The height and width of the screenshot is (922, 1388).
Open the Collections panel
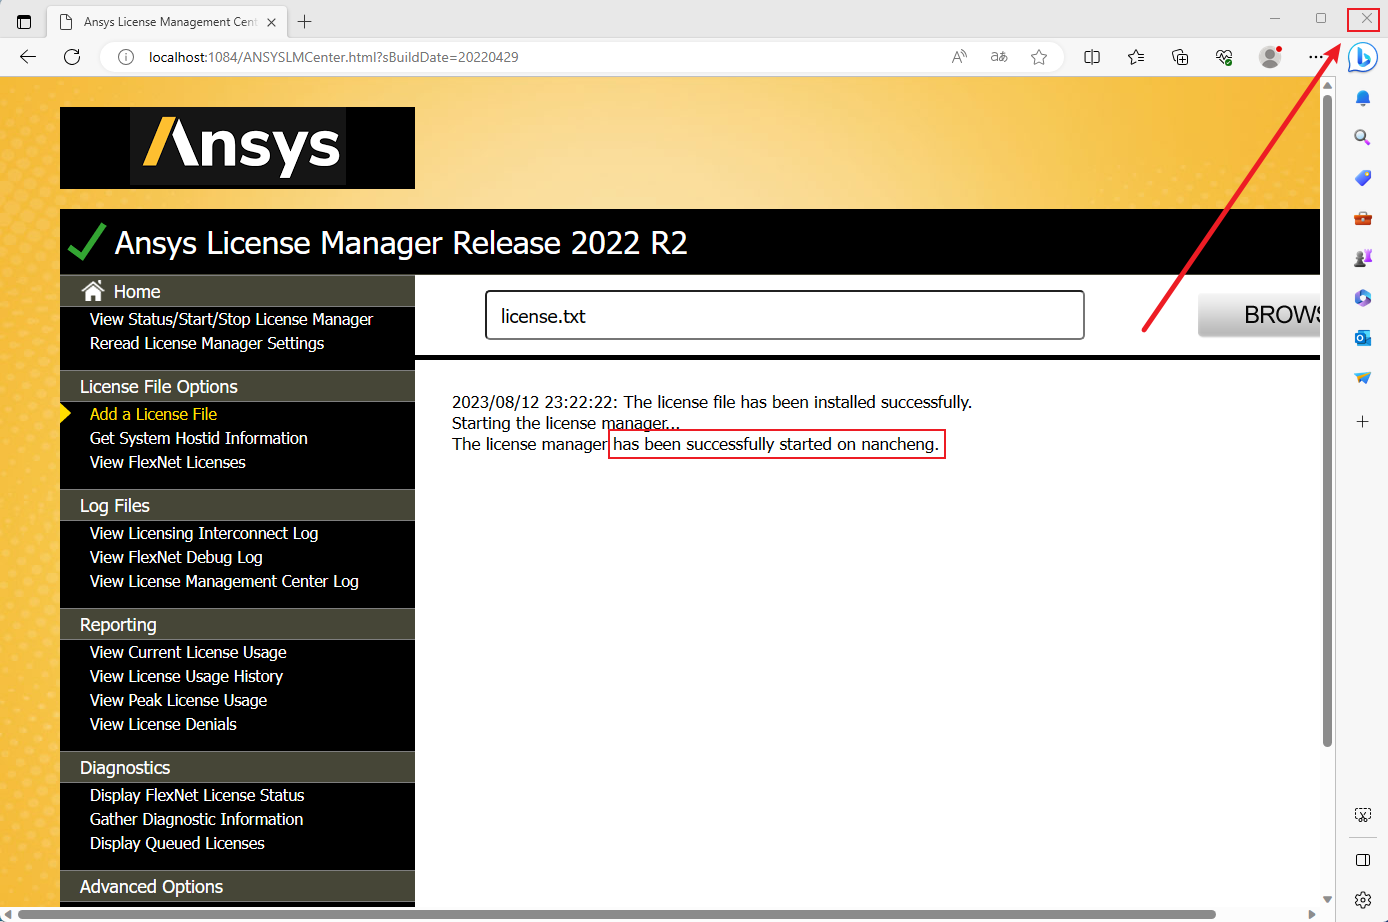pyautogui.click(x=1180, y=57)
